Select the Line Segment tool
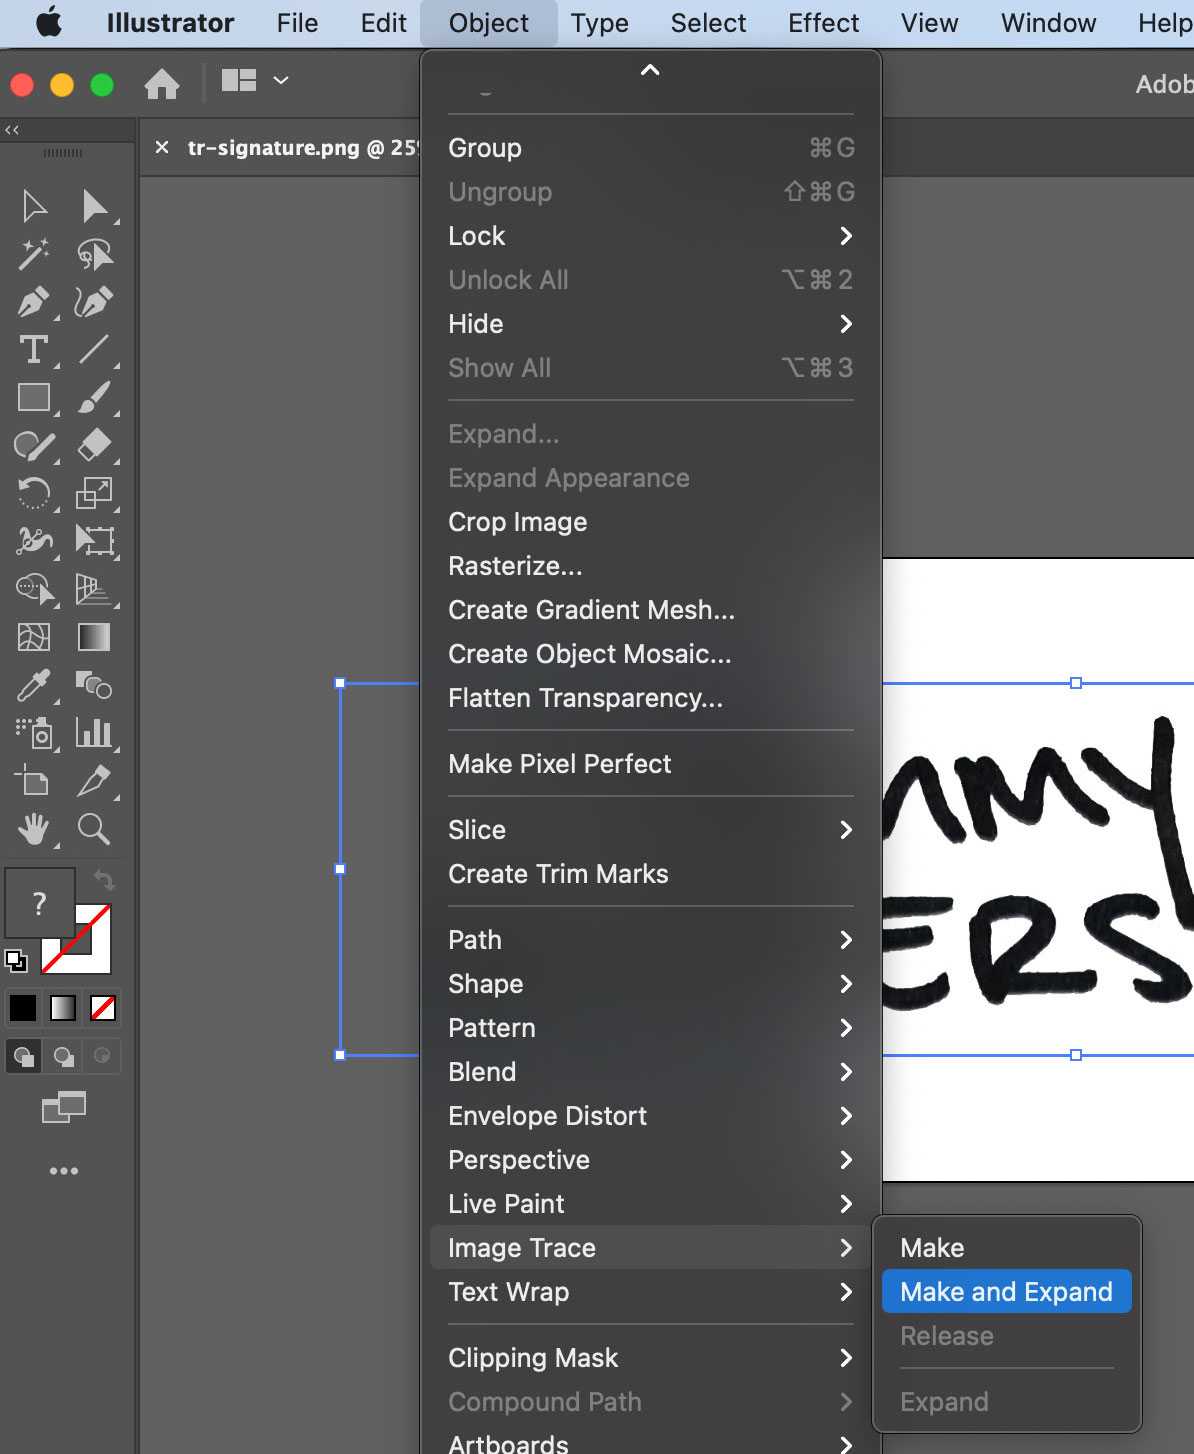The height and width of the screenshot is (1454, 1194). pos(95,350)
